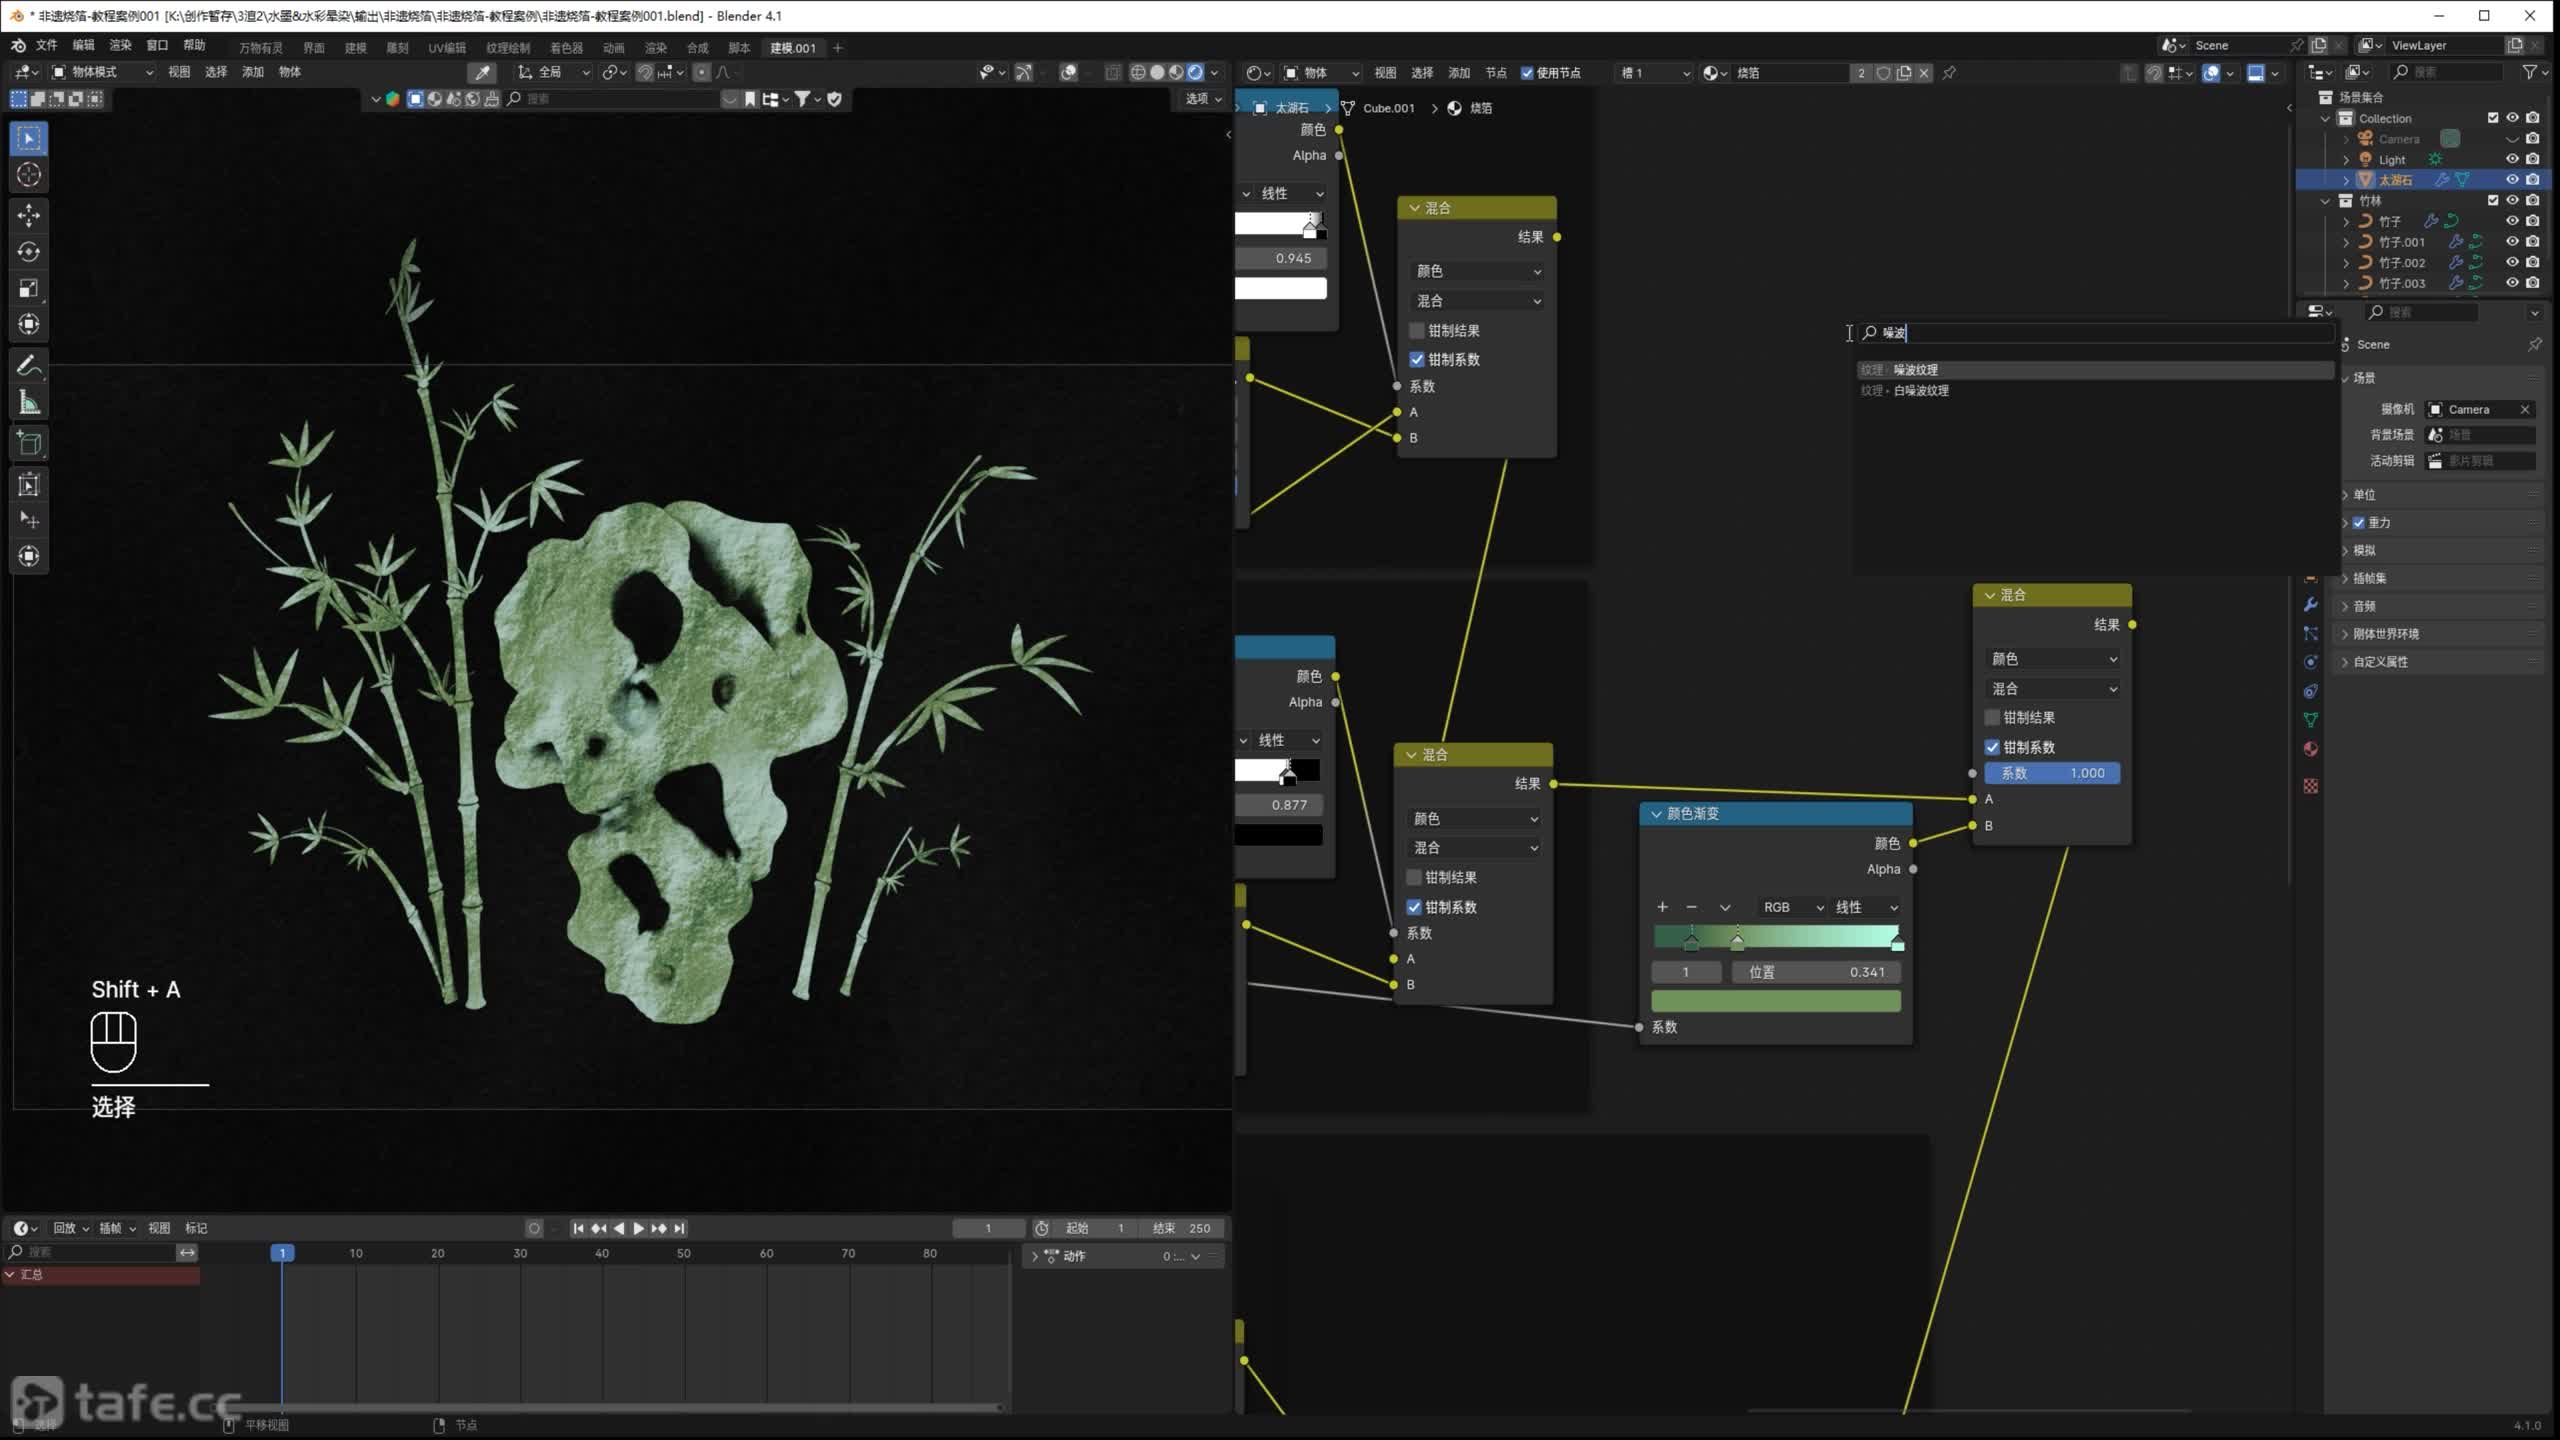
Task: Select the Move tool
Action: tap(28, 215)
